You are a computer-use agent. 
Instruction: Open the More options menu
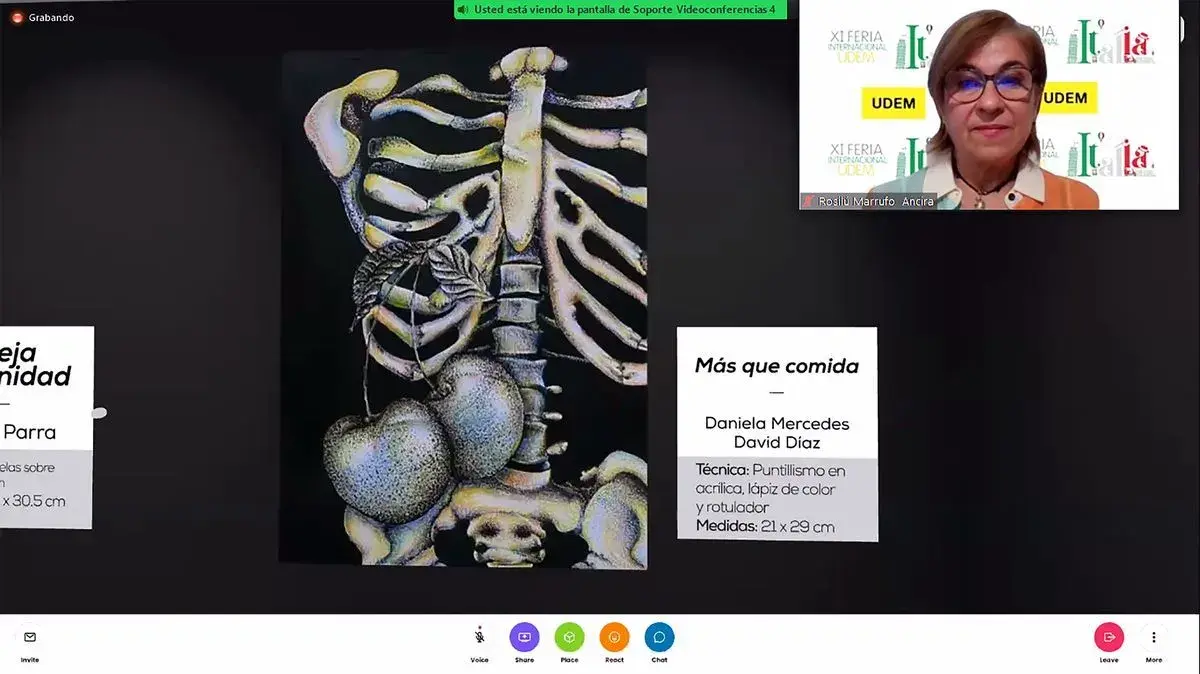[1154, 637]
